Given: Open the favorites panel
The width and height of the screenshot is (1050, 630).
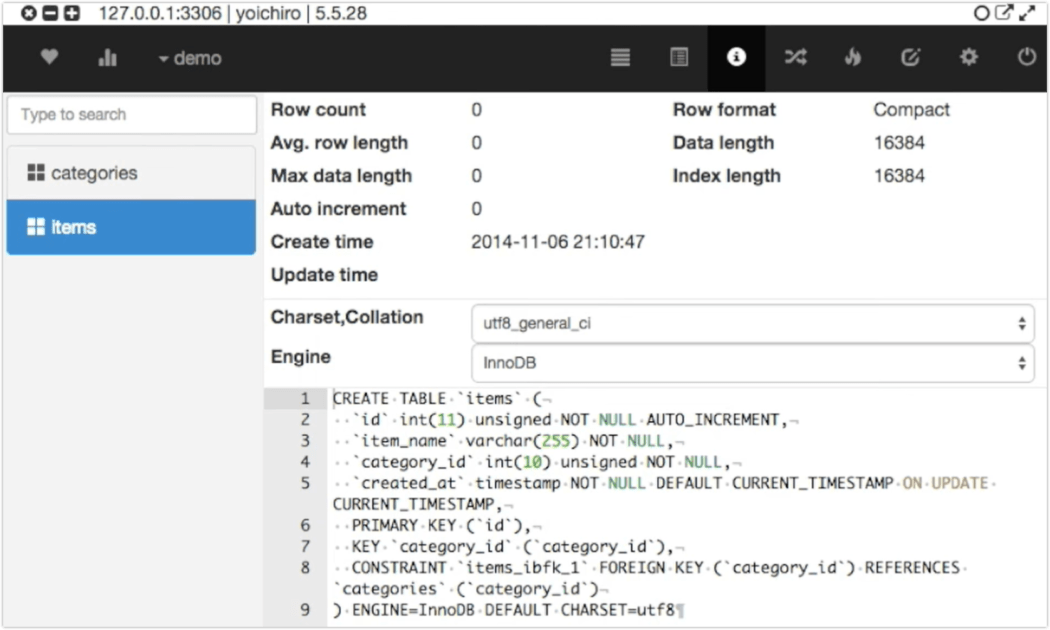Looking at the screenshot, I should click(48, 57).
